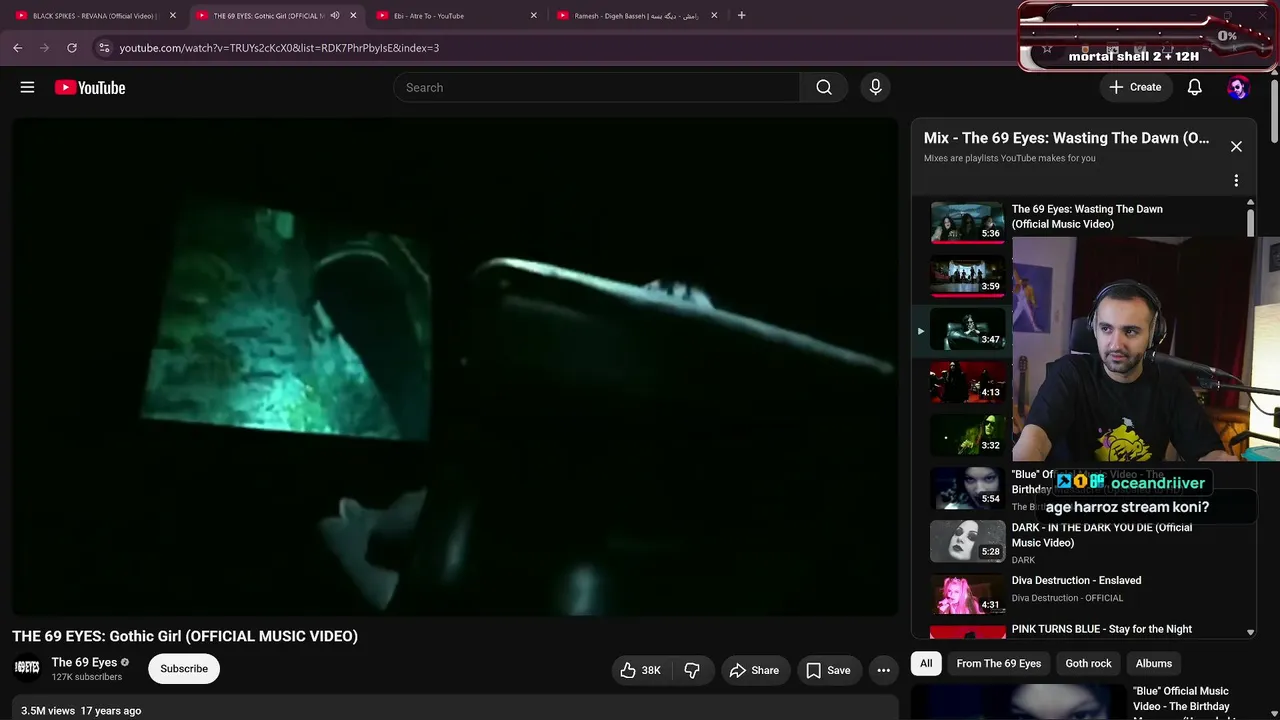Viewport: 1280px width, 720px height.
Task: Save the video to a playlist
Action: coord(829,670)
